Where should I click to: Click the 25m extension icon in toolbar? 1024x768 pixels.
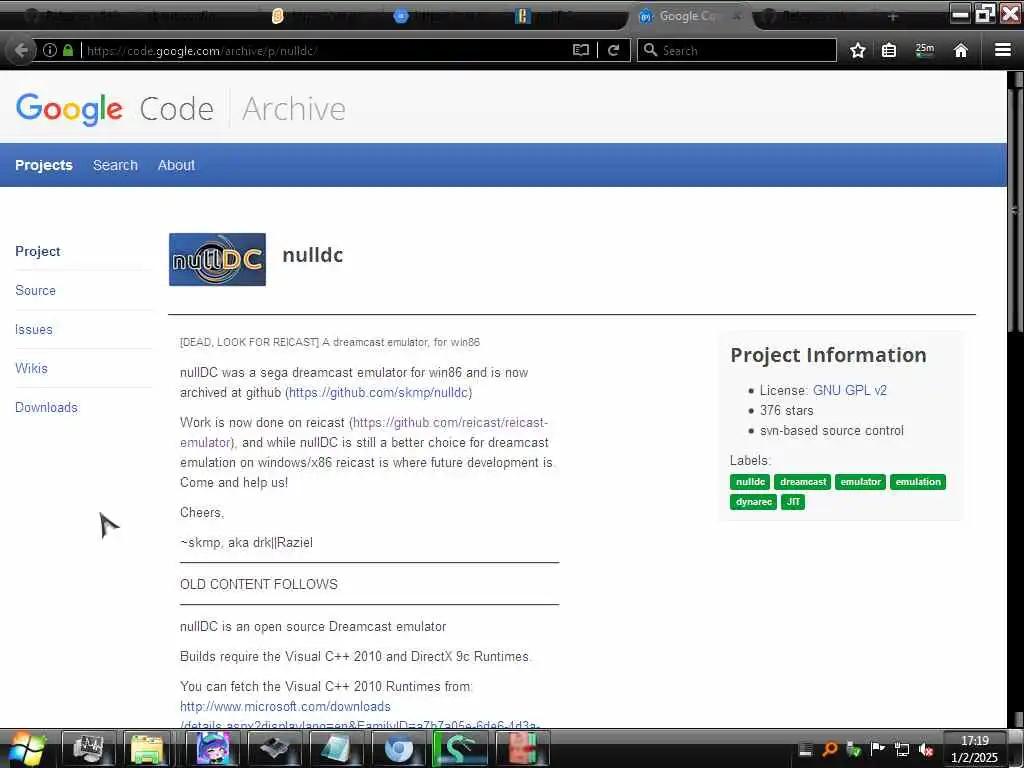925,50
